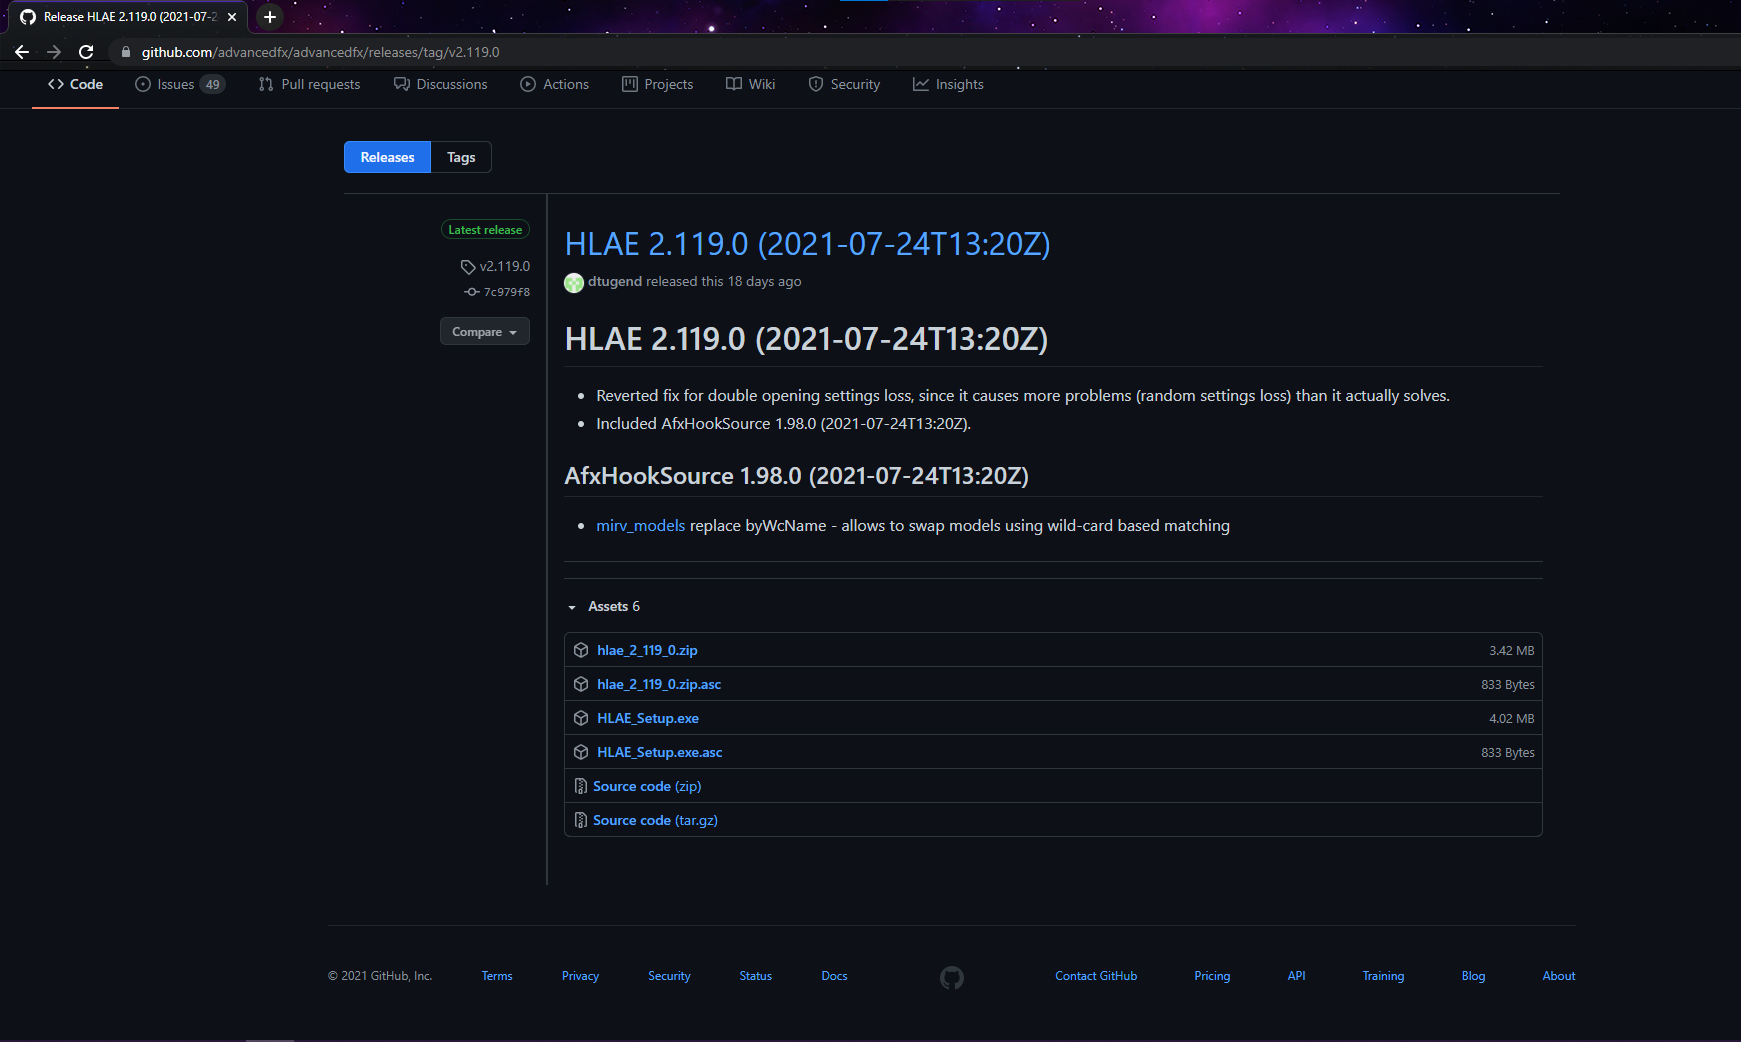Download Source code (tar.gz)
Viewport: 1741px width, 1042px height.
pos(655,820)
